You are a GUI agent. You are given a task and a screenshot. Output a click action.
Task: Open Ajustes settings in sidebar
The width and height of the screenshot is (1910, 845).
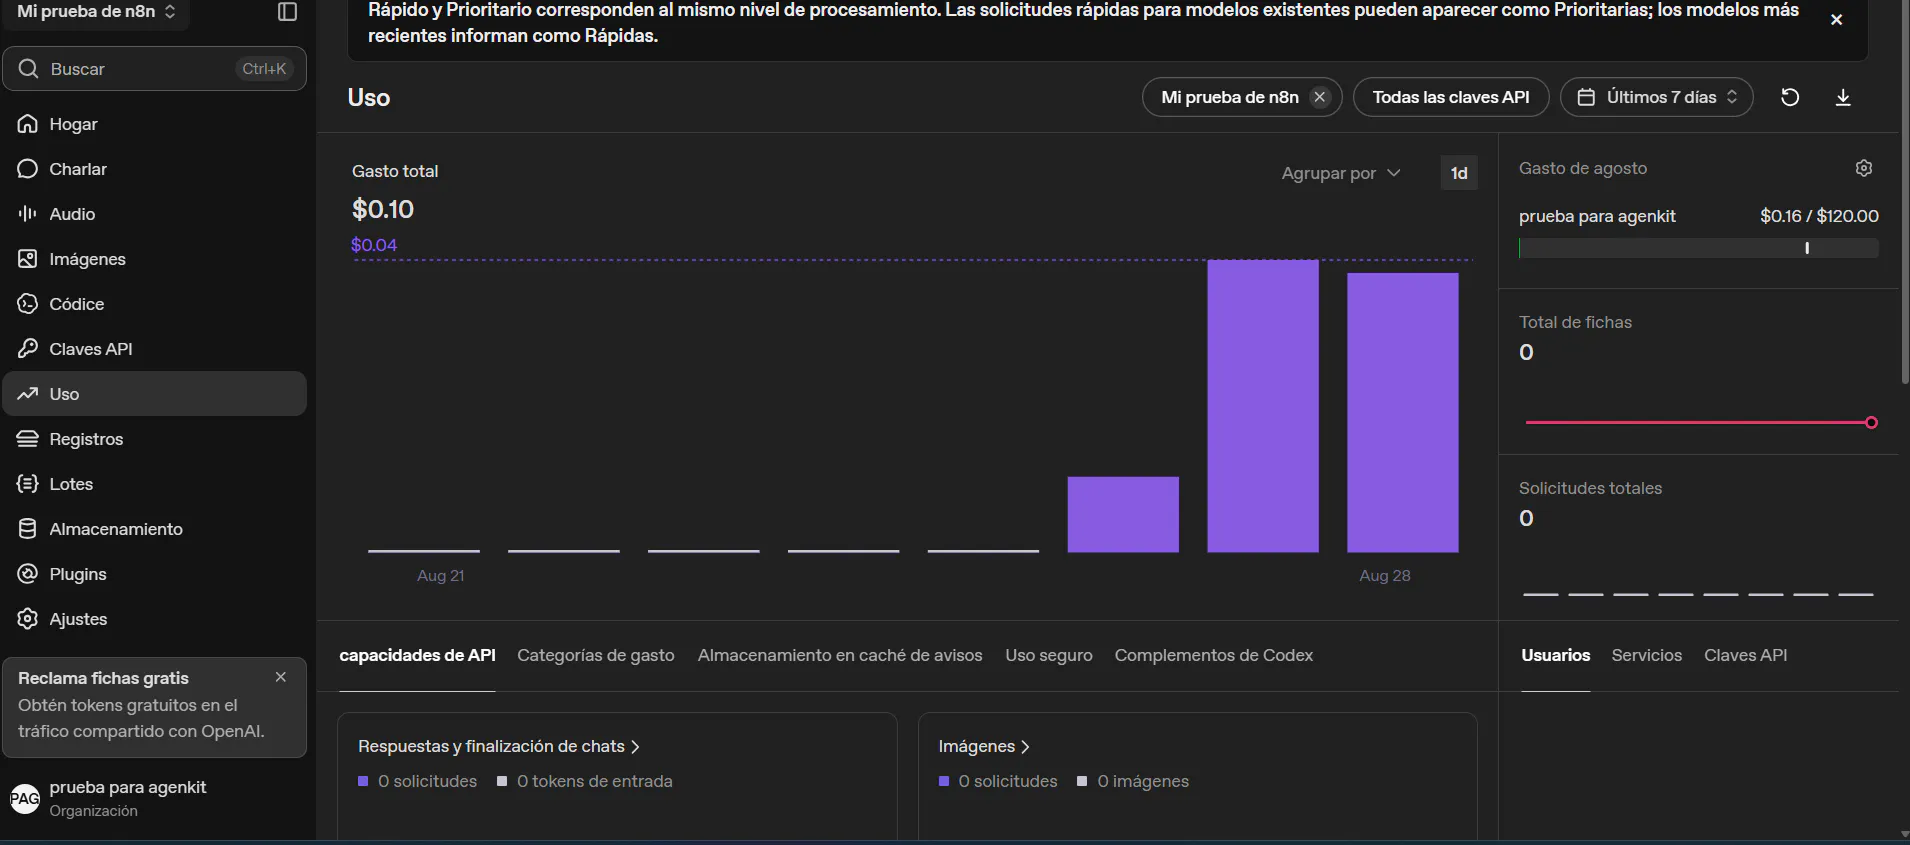point(154,619)
